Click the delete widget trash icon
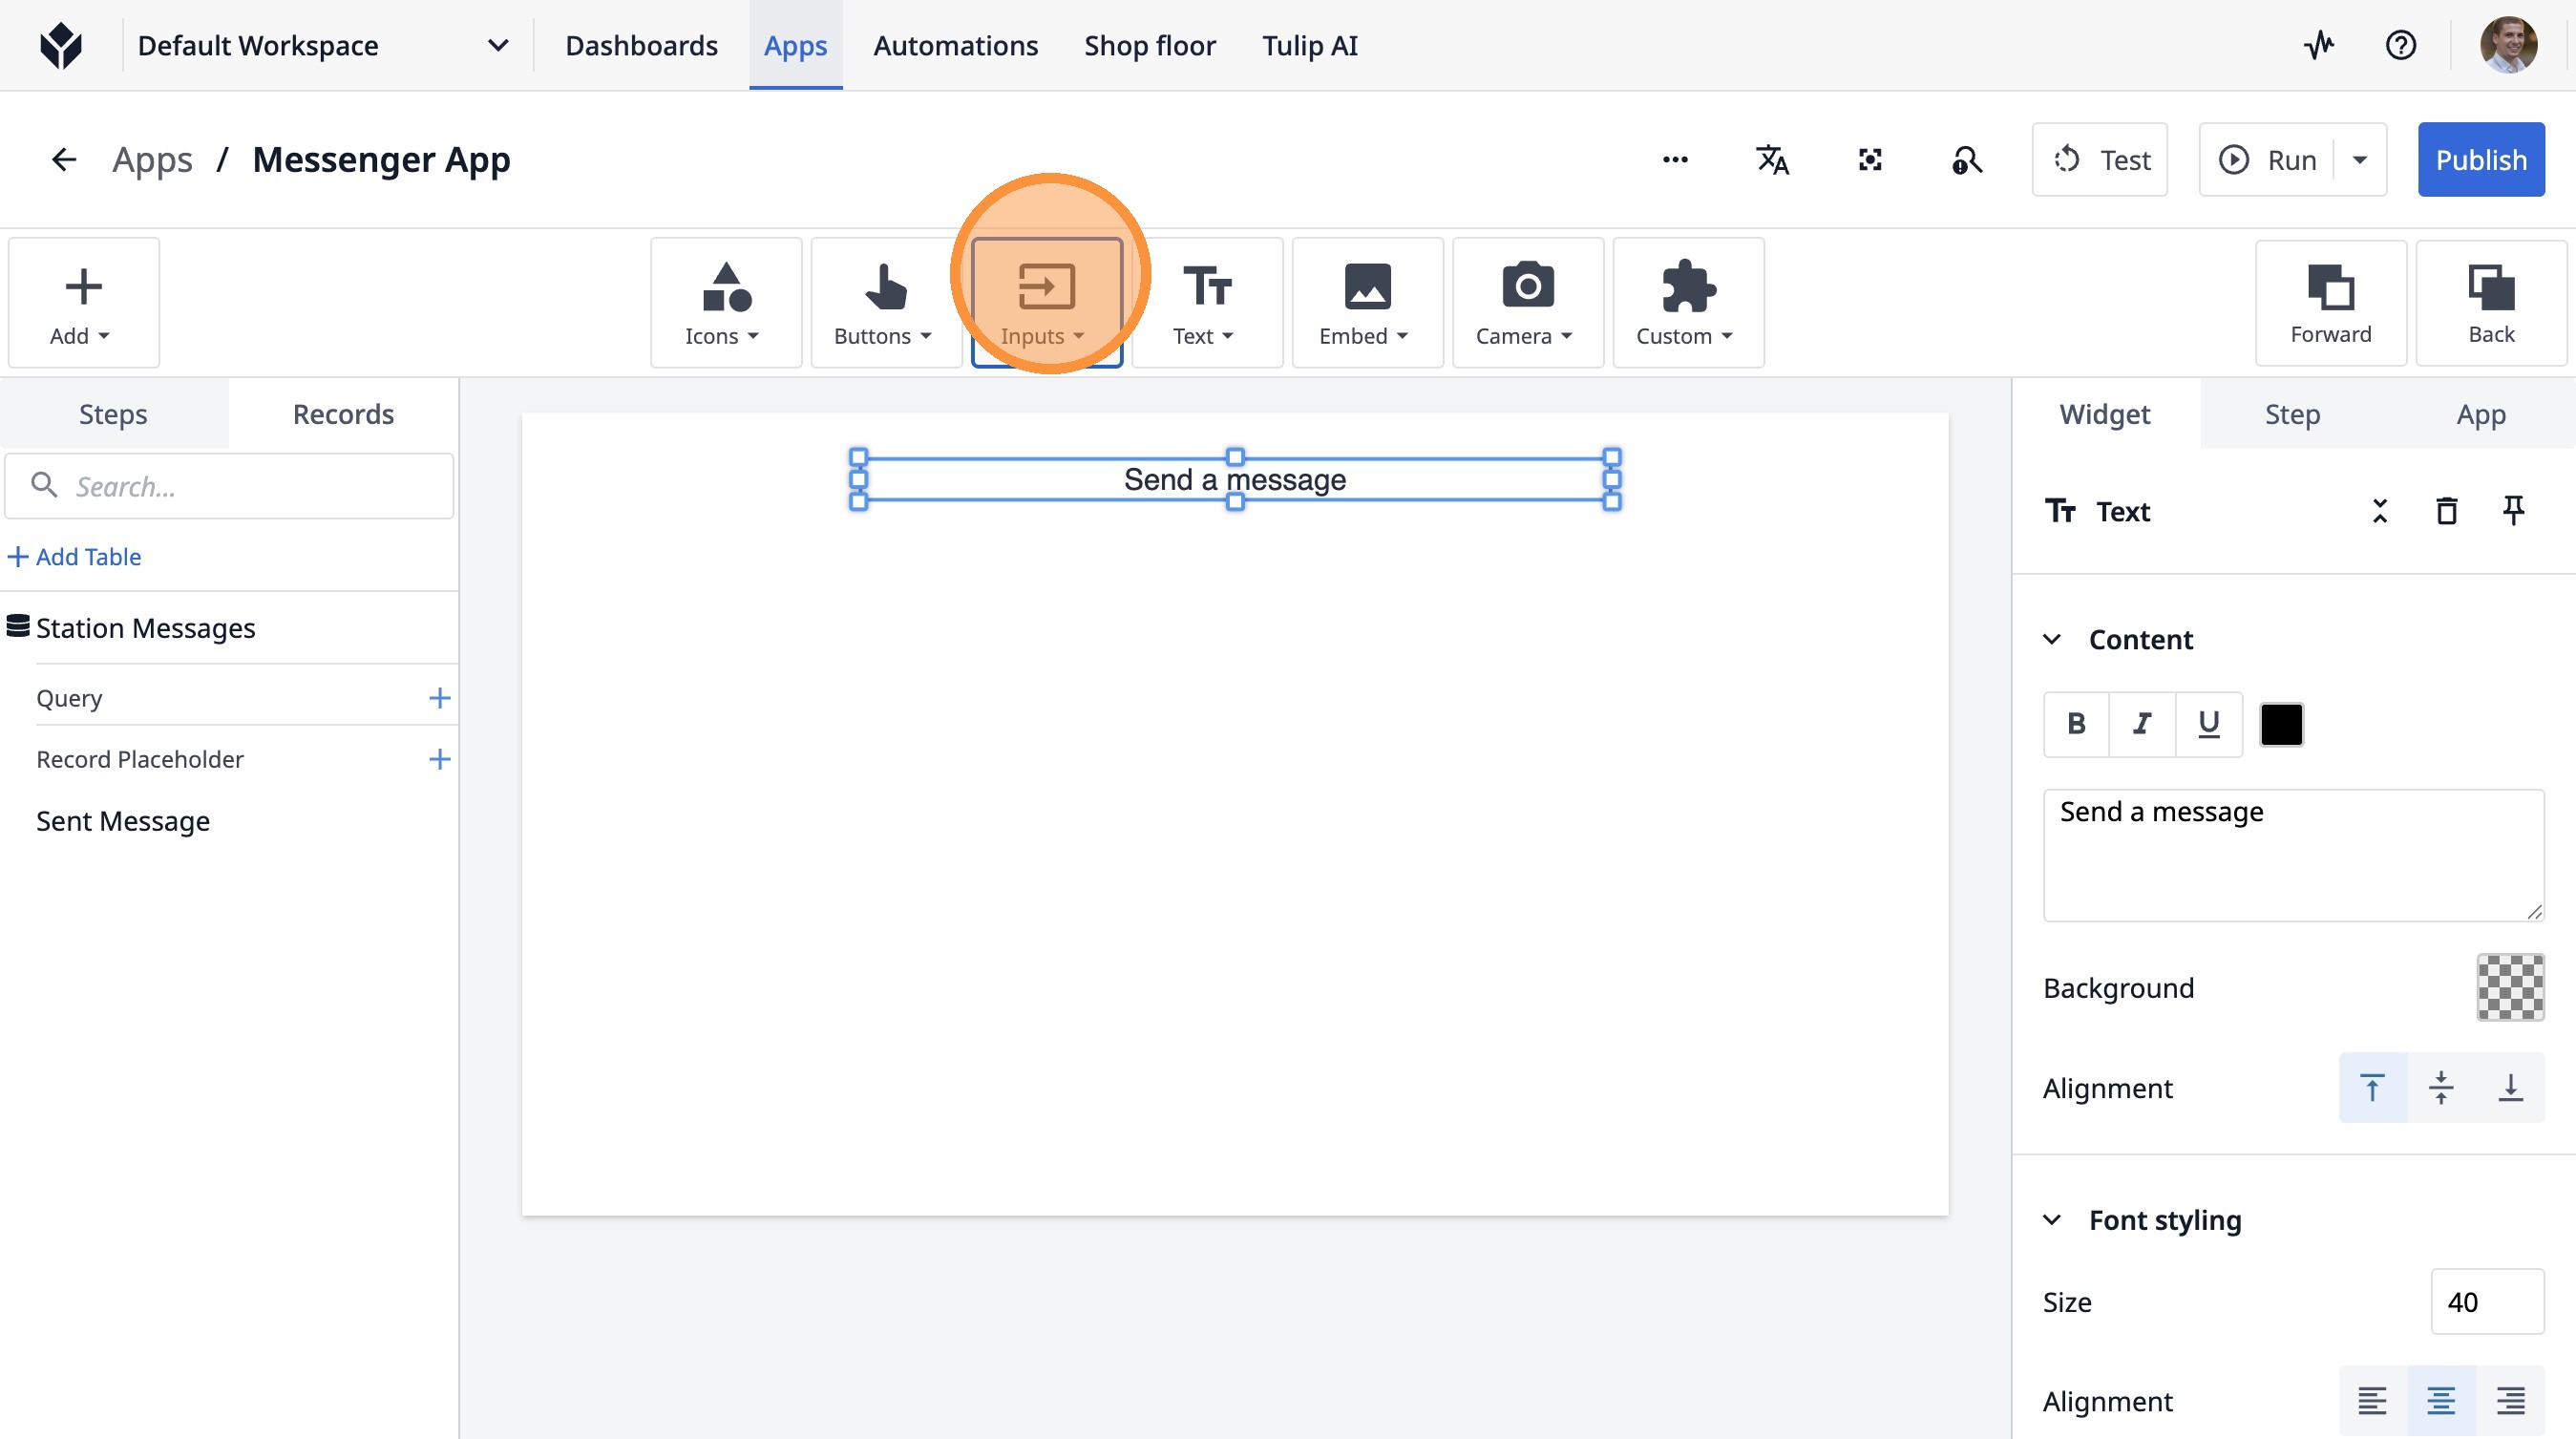Image resolution: width=2576 pixels, height=1439 pixels. 2446,511
